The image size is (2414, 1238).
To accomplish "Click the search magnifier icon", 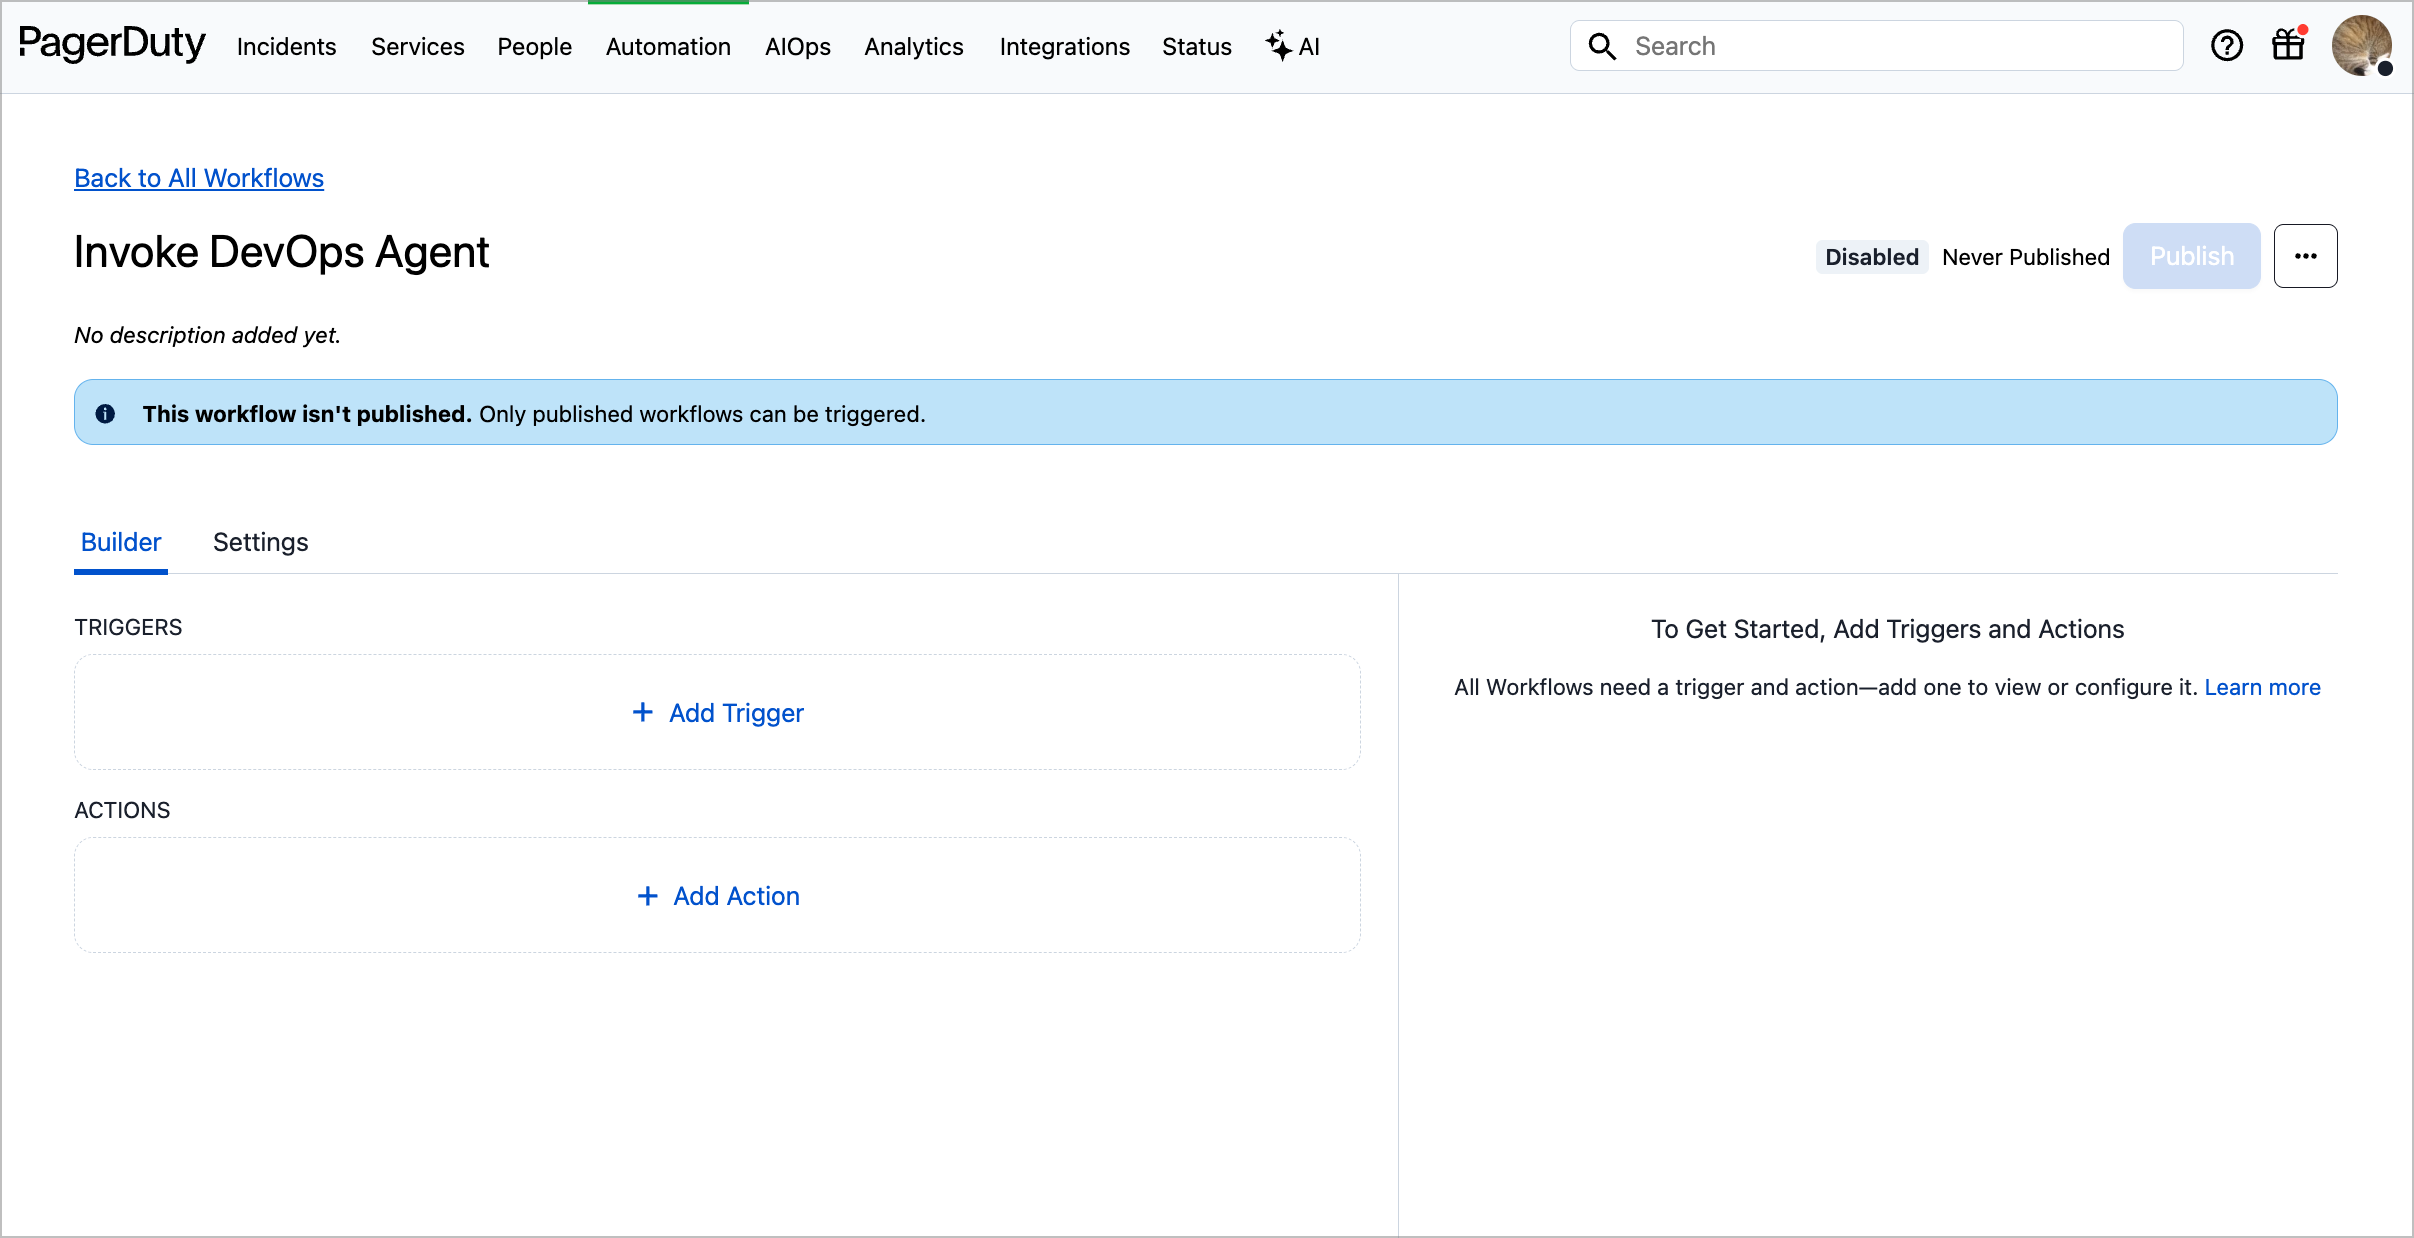I will (1602, 46).
